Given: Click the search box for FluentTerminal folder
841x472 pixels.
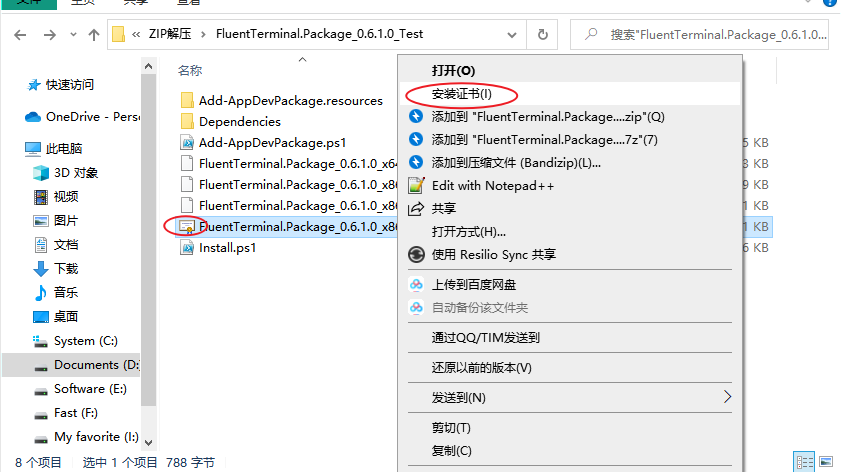Looking at the screenshot, I should [x=699, y=35].
